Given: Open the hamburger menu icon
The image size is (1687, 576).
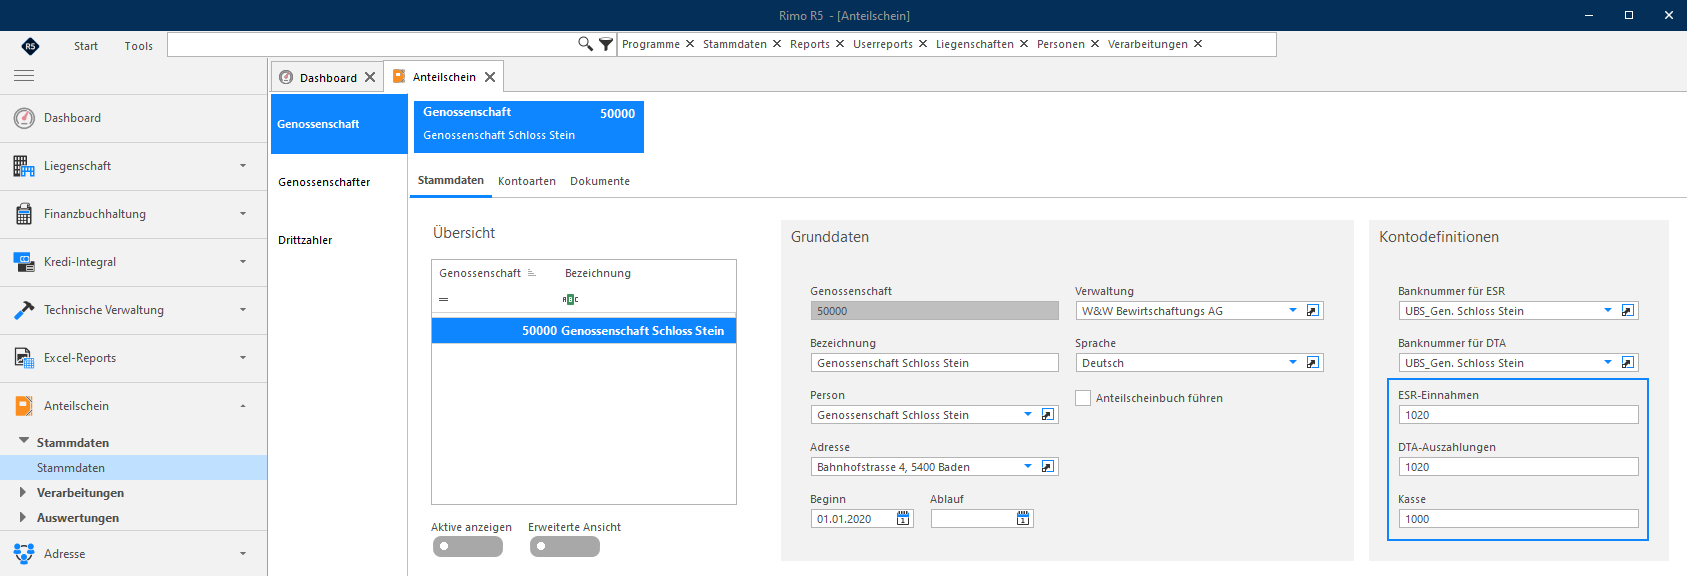Looking at the screenshot, I should (x=24, y=76).
